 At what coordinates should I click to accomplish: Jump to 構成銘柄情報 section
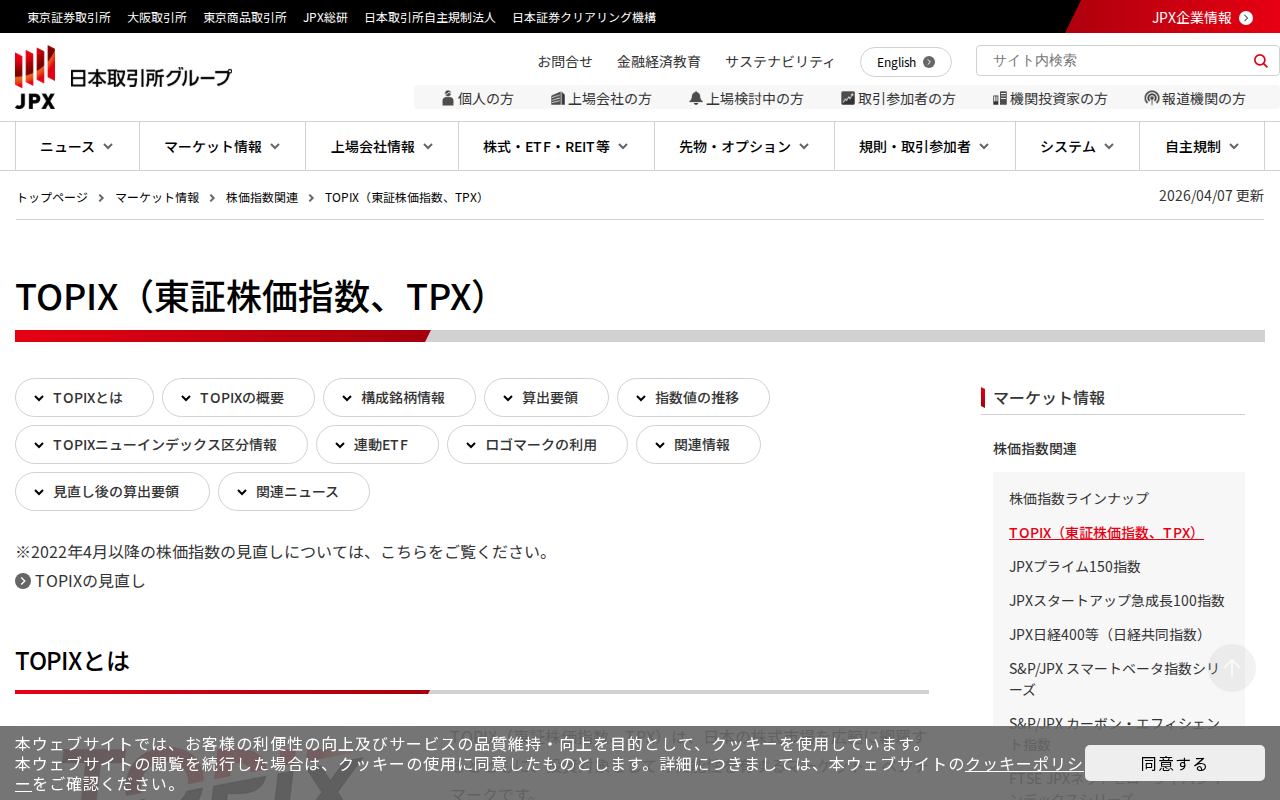tap(399, 398)
